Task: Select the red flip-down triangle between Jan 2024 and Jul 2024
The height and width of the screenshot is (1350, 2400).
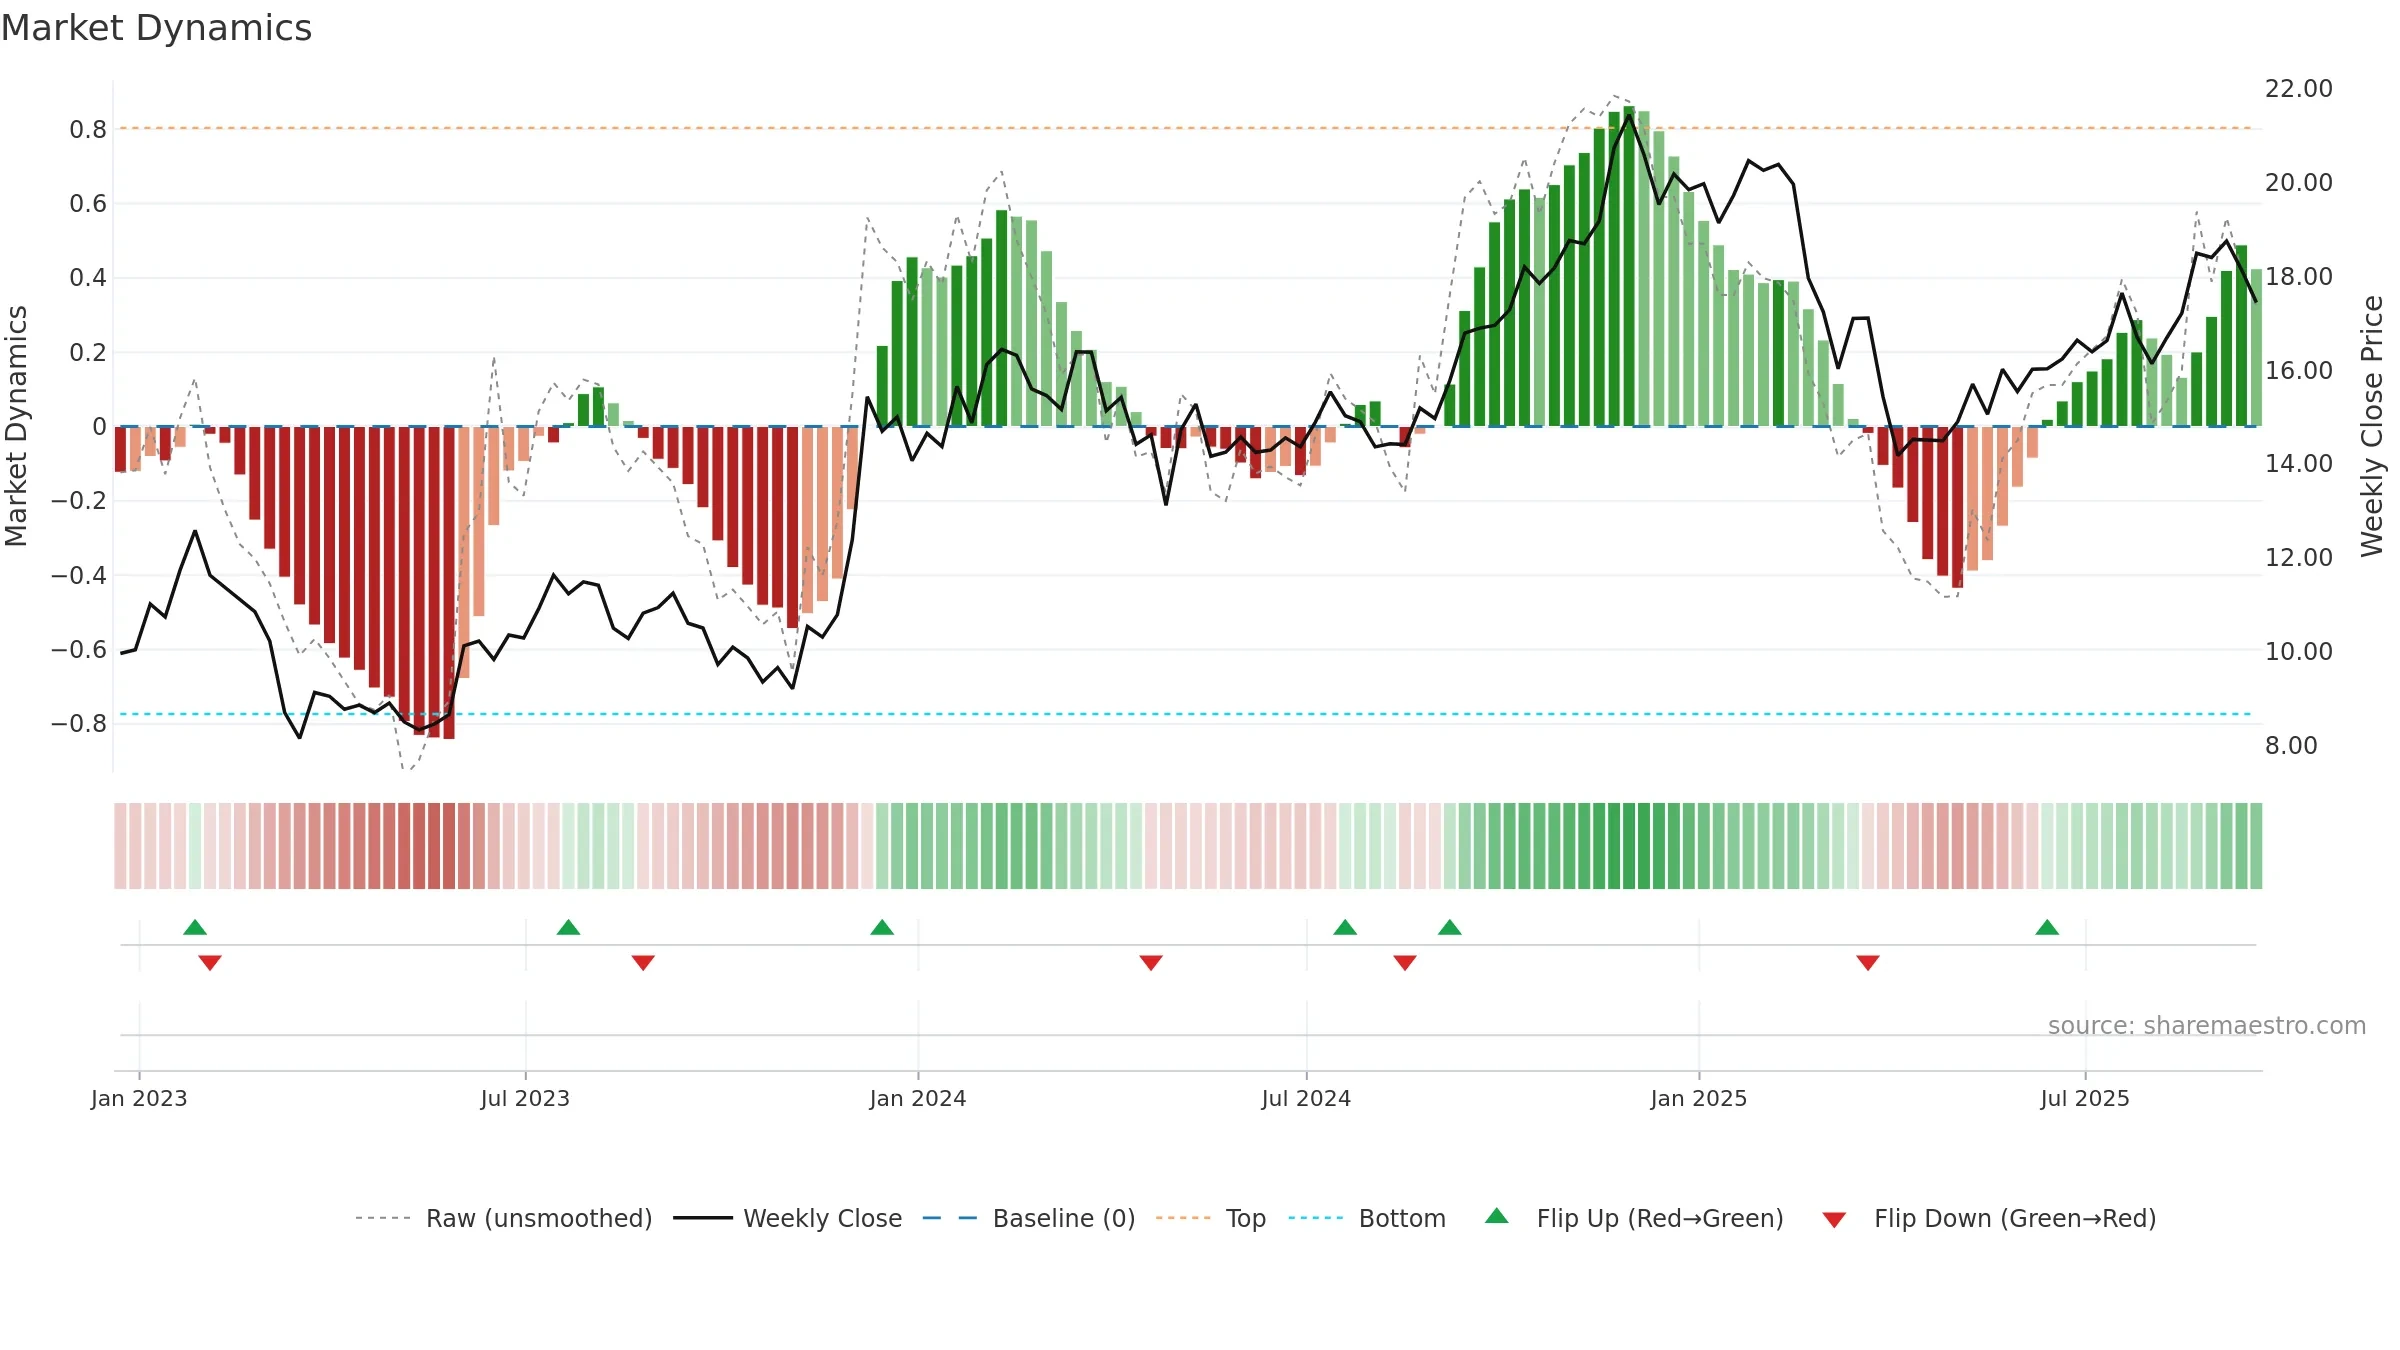Action: tap(1151, 963)
